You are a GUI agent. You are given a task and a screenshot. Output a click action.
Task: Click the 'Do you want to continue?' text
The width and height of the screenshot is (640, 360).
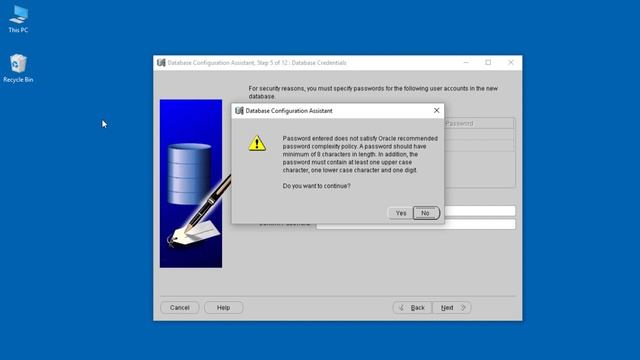point(316,186)
